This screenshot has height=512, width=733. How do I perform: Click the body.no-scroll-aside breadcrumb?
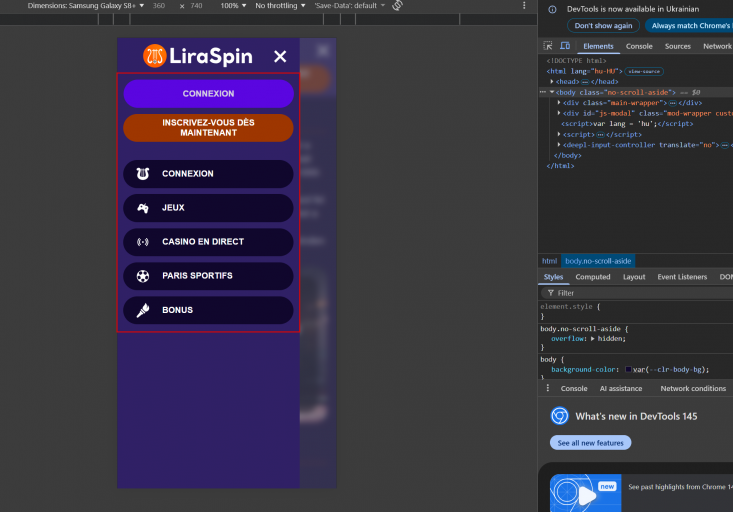pyautogui.click(x=598, y=261)
